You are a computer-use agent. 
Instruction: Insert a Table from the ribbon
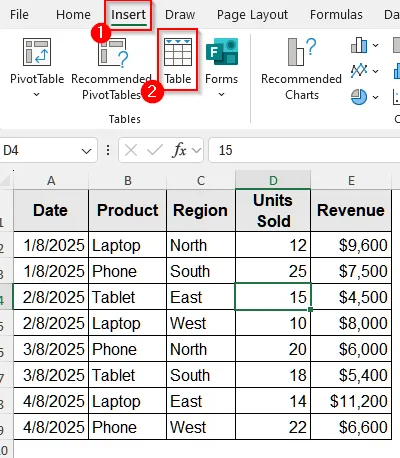point(178,60)
